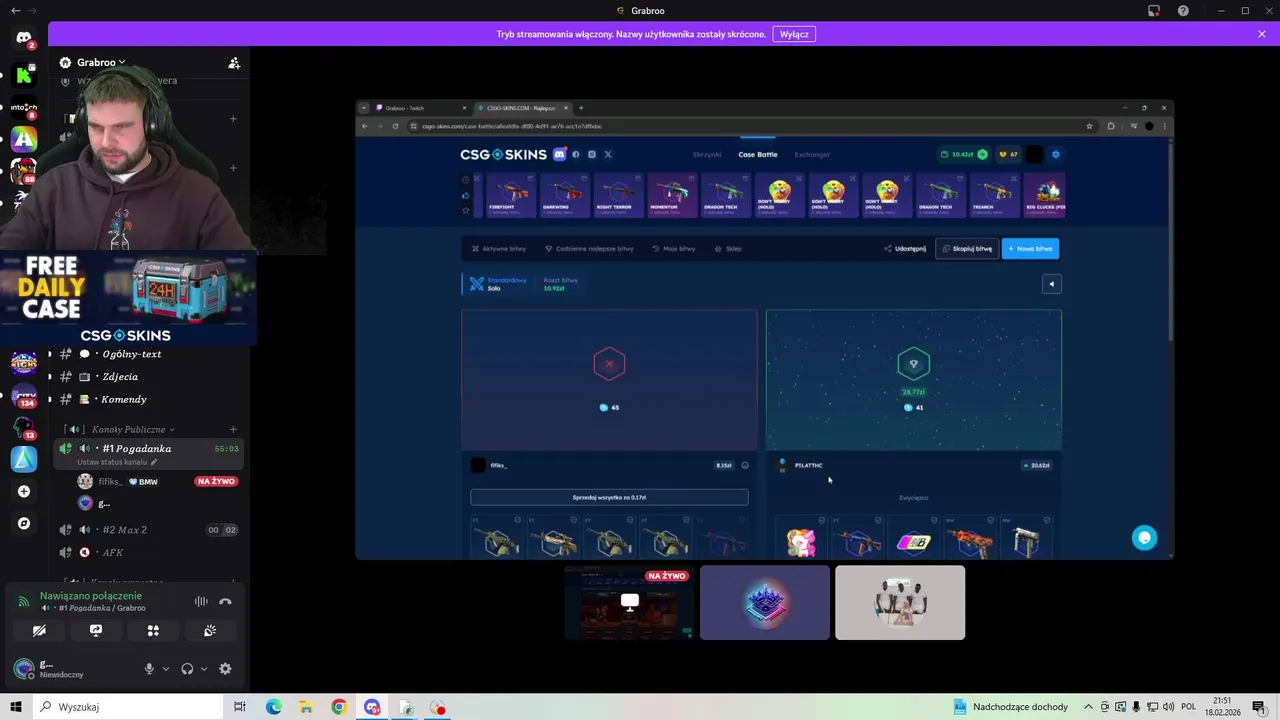Select Moje bitwy filter in stream
The height and width of the screenshot is (720, 1280).
(674, 248)
